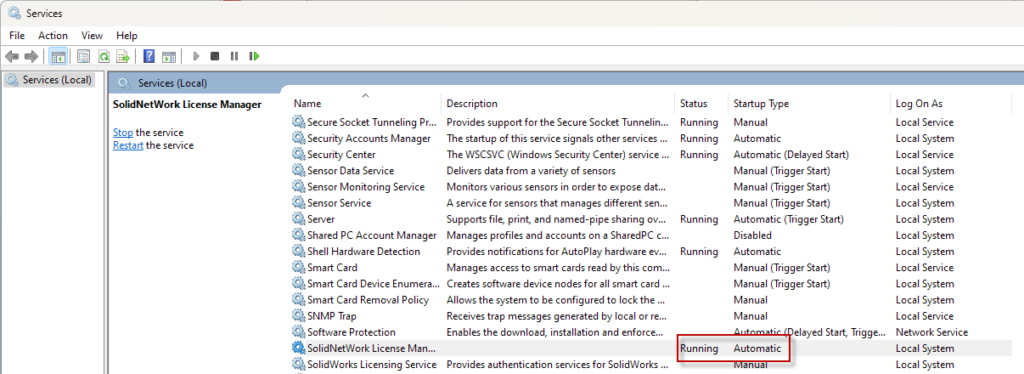1024x374 pixels.
Task: Select Services (Local) in console tree
Action: coord(50,80)
